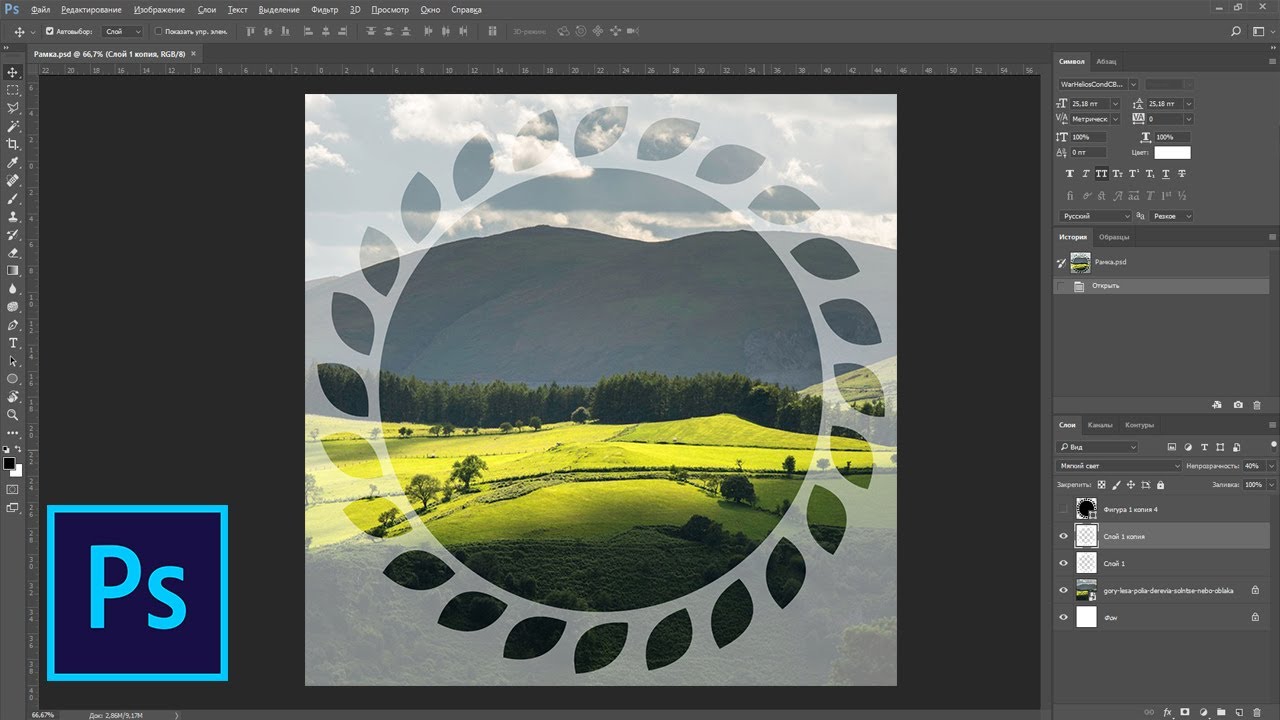This screenshot has height=720, width=1280.
Task: Toggle the Автовыбор checkbox
Action: pos(50,31)
